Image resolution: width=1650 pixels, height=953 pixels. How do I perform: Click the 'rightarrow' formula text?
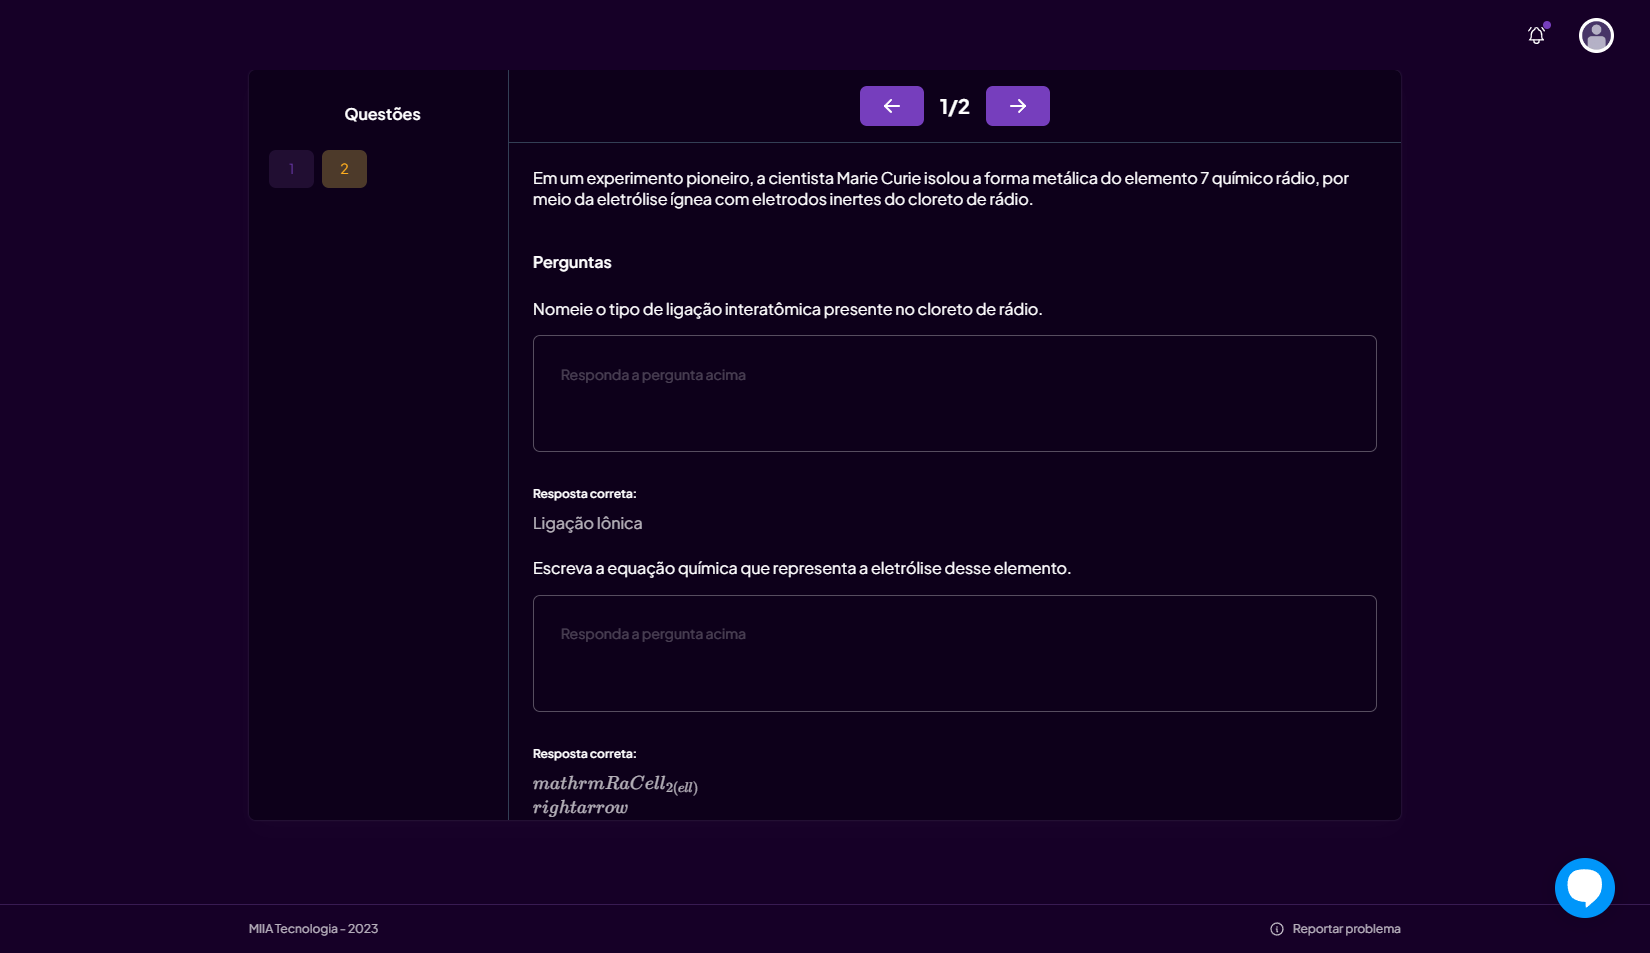click(x=580, y=807)
